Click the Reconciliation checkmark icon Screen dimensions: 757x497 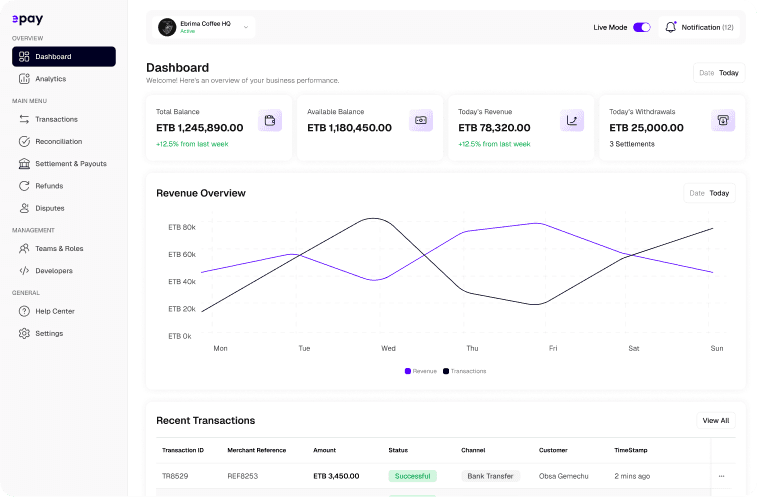pos(24,142)
